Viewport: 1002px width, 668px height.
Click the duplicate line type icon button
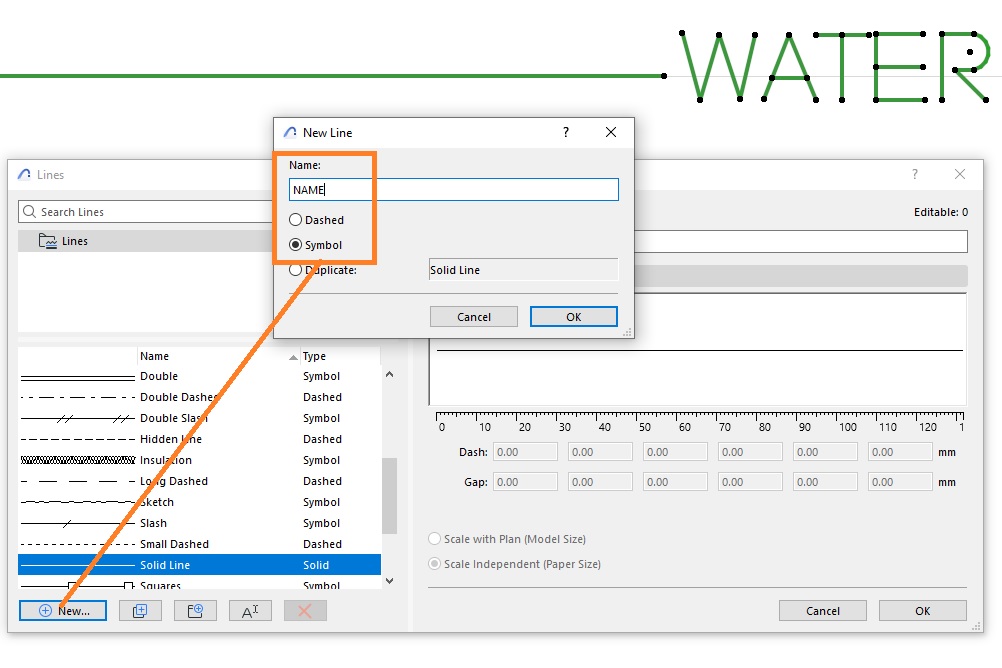point(140,610)
